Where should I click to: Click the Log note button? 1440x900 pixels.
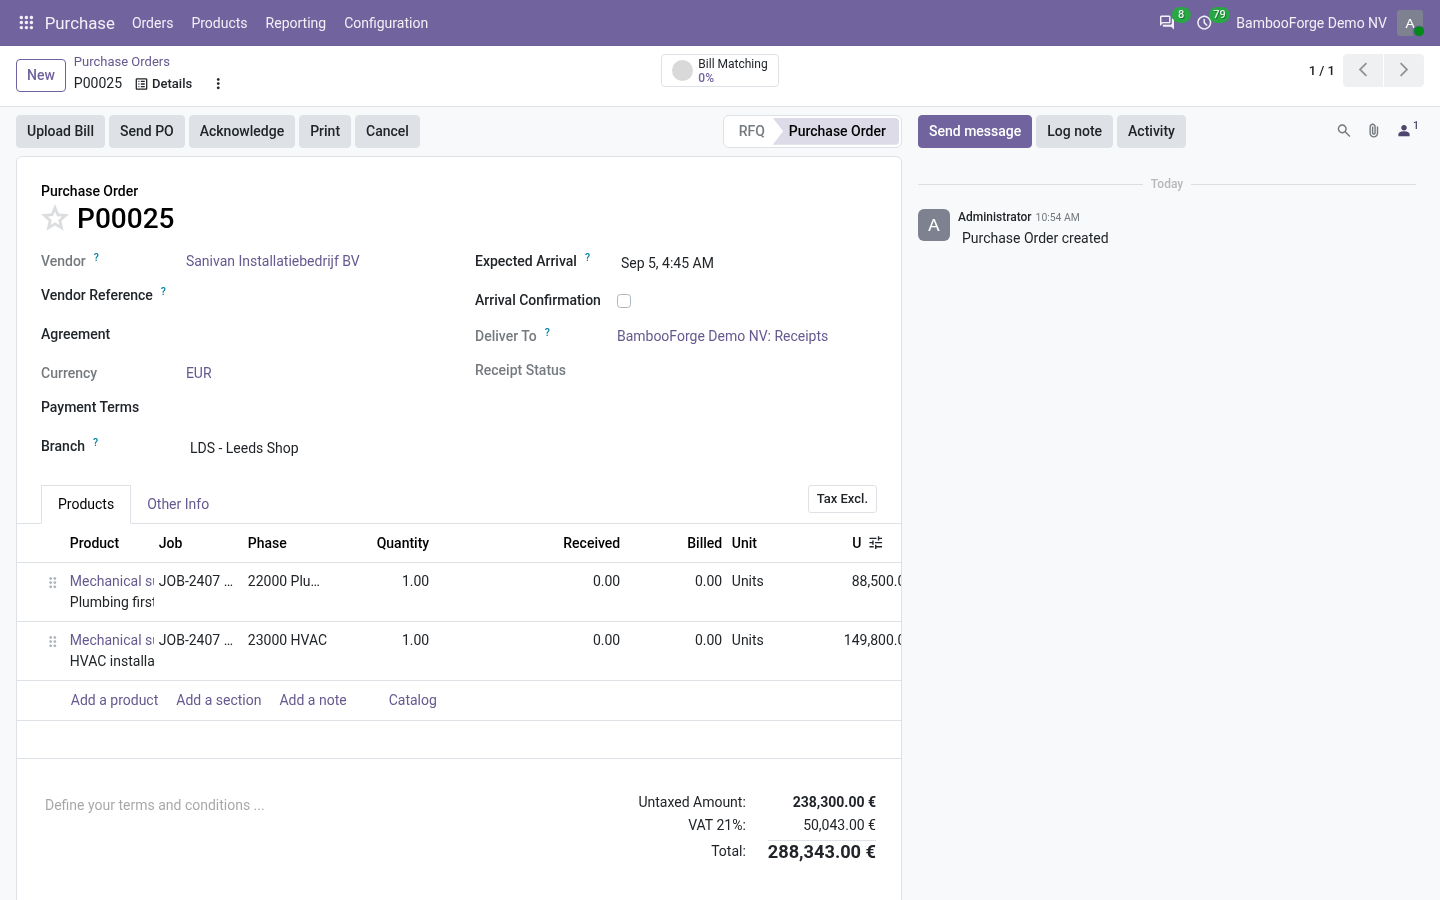click(x=1074, y=131)
